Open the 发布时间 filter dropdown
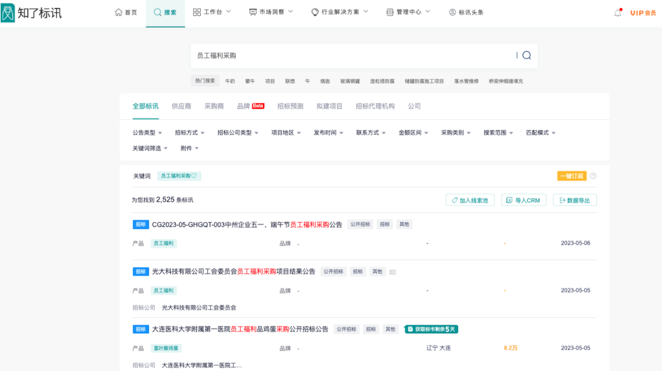This screenshot has width=662, height=371. 328,133
